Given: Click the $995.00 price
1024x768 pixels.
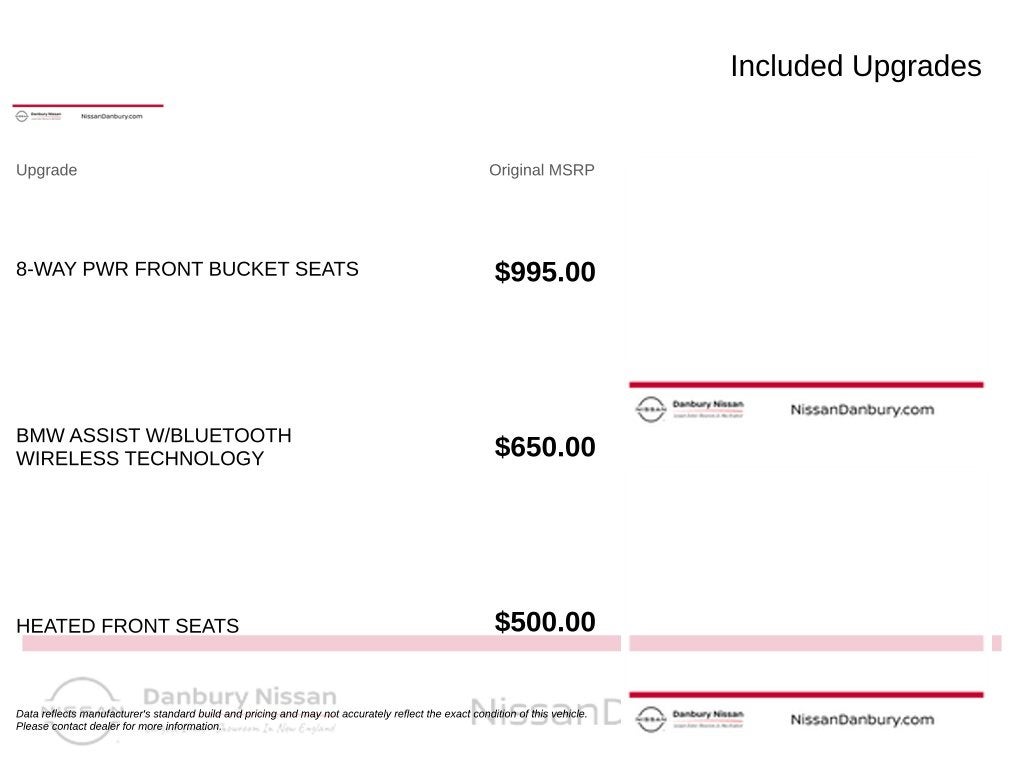Looking at the screenshot, I should pyautogui.click(x=545, y=272).
